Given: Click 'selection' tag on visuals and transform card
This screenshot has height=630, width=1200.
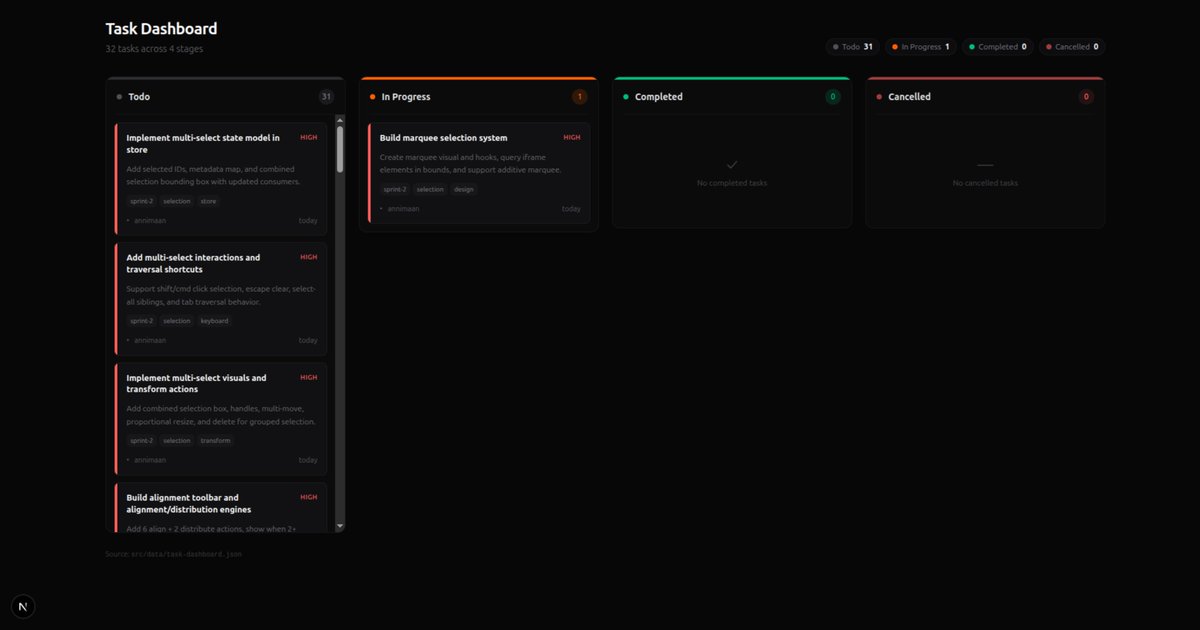Looking at the screenshot, I should [177, 440].
